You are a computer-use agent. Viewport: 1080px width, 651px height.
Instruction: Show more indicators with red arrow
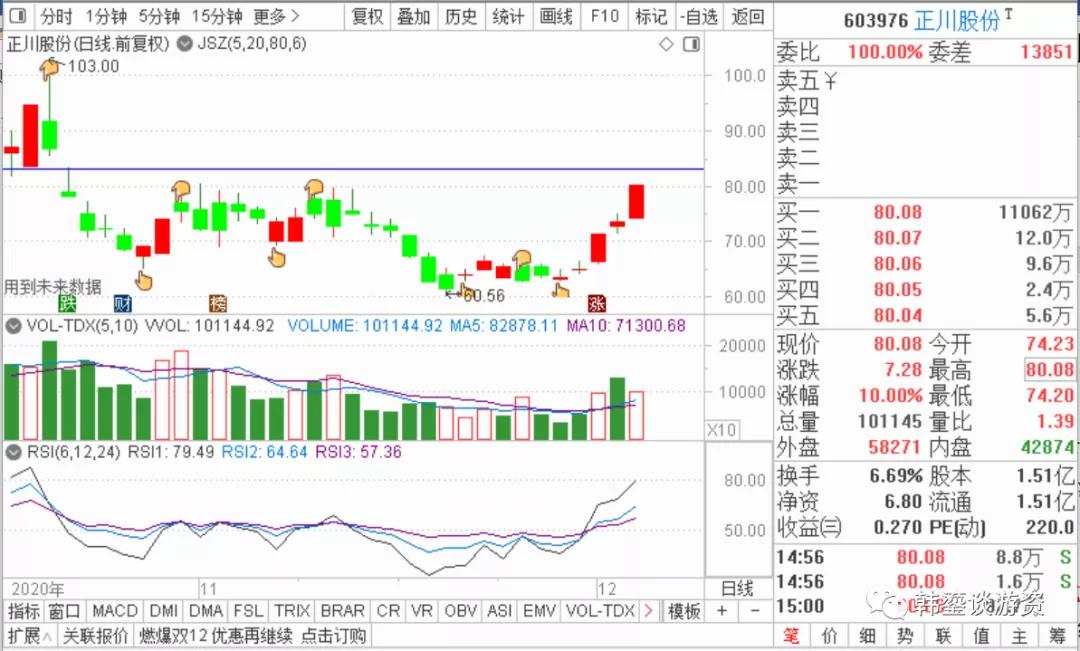(x=648, y=610)
